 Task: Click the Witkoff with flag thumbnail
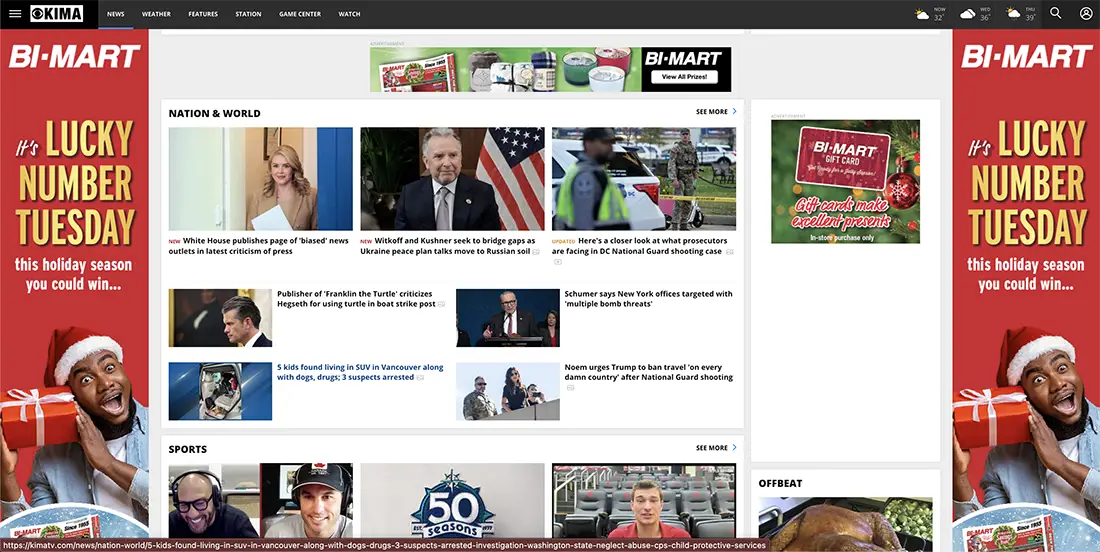click(452, 179)
